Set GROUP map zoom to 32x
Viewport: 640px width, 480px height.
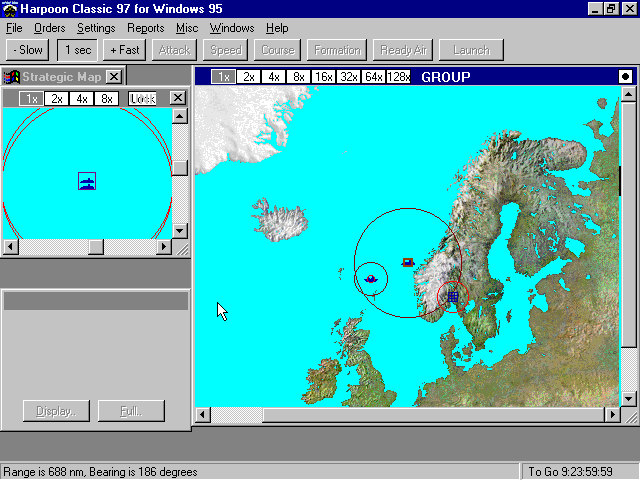[x=348, y=77]
